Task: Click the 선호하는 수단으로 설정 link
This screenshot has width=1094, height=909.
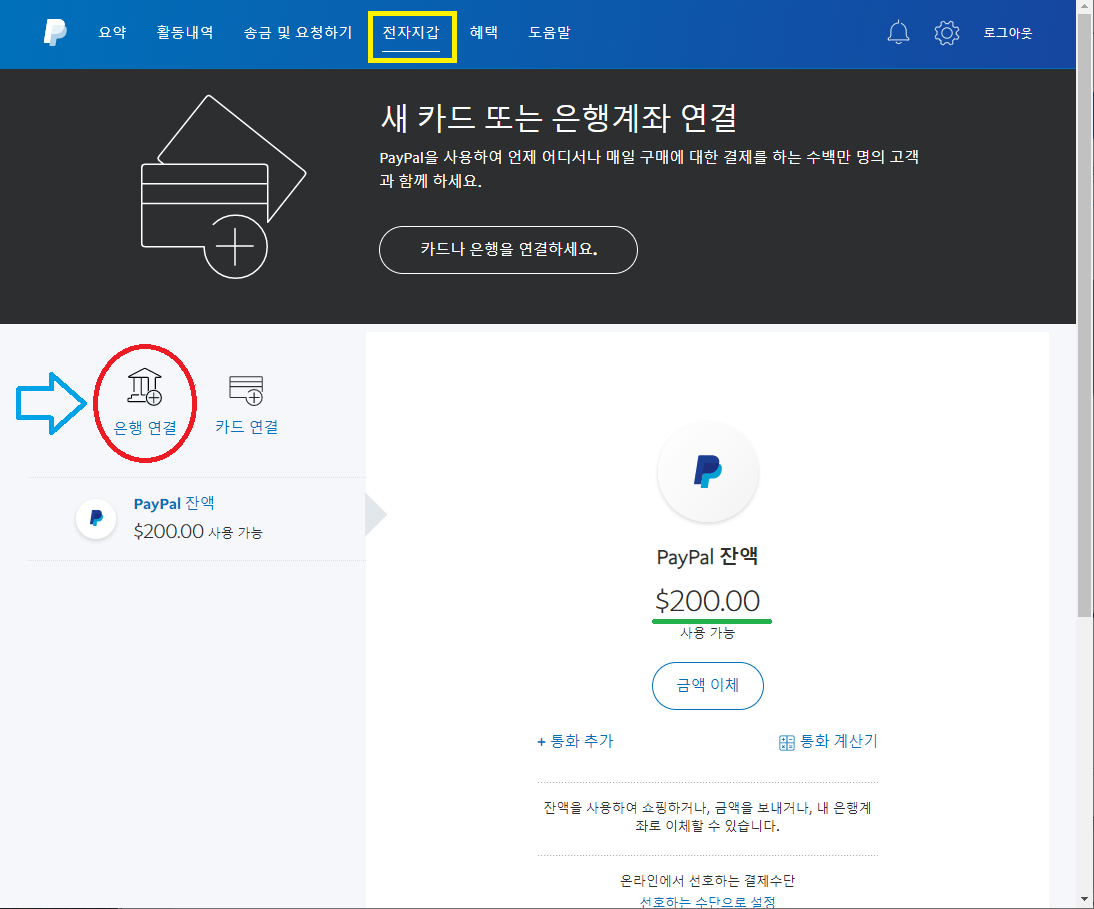Action: pos(707,901)
